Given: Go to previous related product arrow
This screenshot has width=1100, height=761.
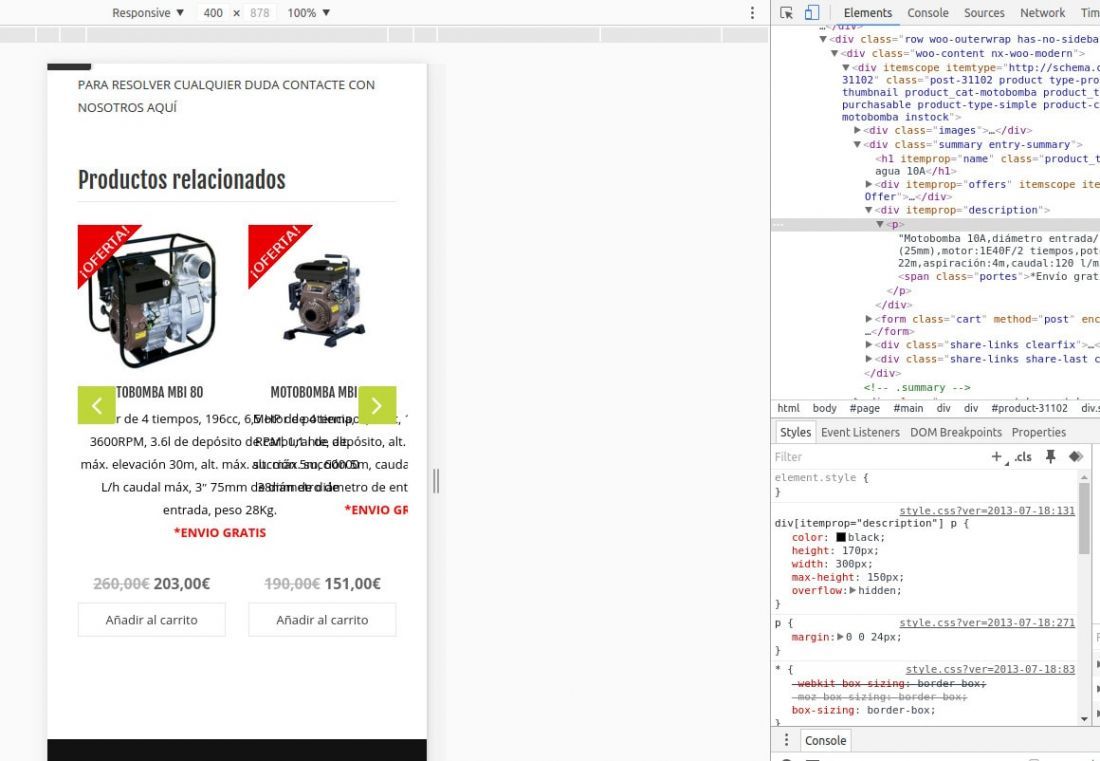Looking at the screenshot, I should point(96,405).
